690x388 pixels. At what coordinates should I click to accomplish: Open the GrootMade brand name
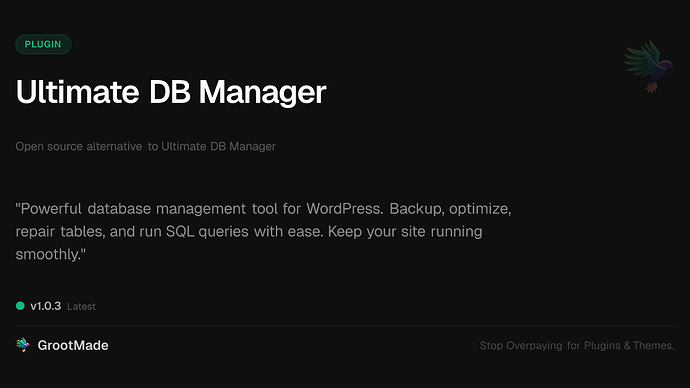click(73, 345)
